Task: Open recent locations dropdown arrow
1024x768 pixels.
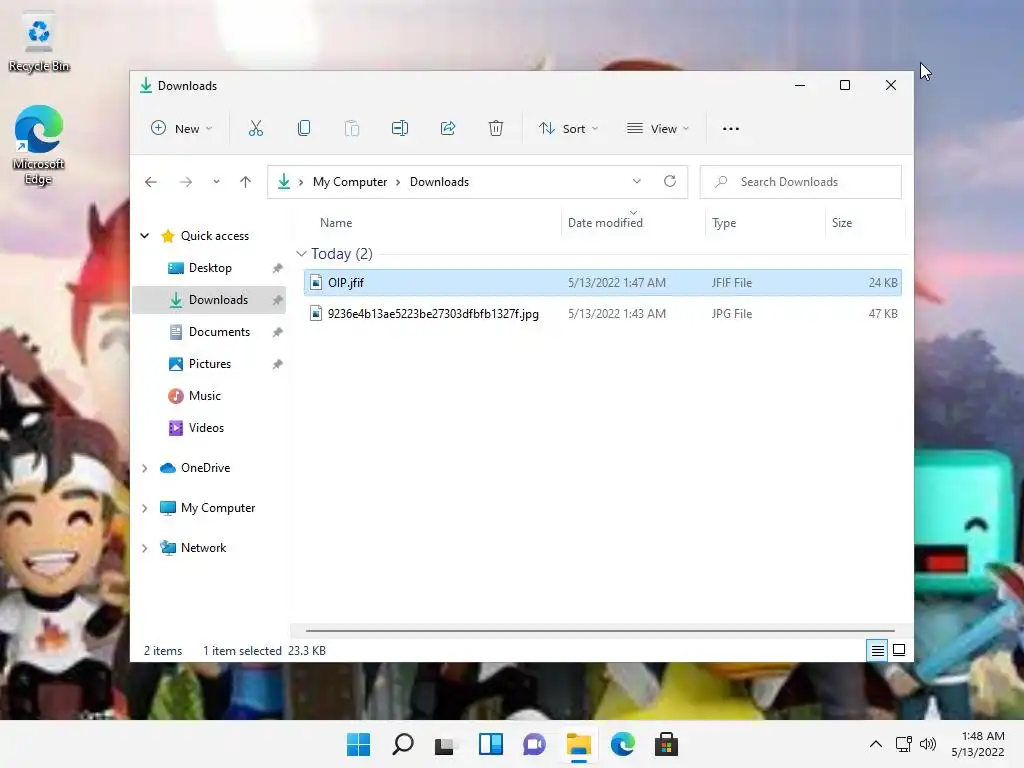Action: pyautogui.click(x=216, y=182)
